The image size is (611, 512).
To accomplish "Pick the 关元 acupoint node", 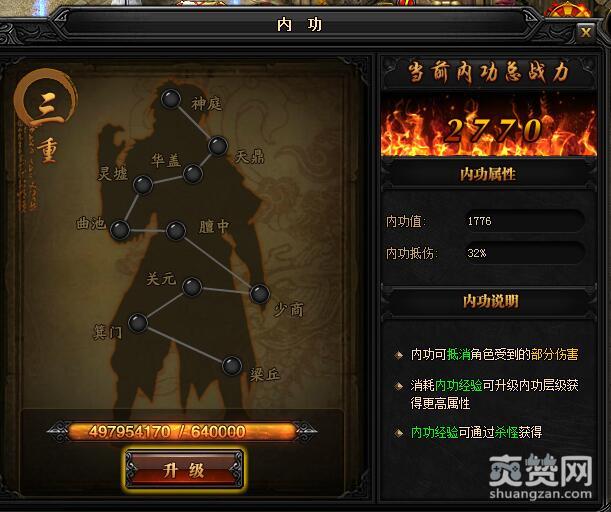I will pyautogui.click(x=192, y=287).
